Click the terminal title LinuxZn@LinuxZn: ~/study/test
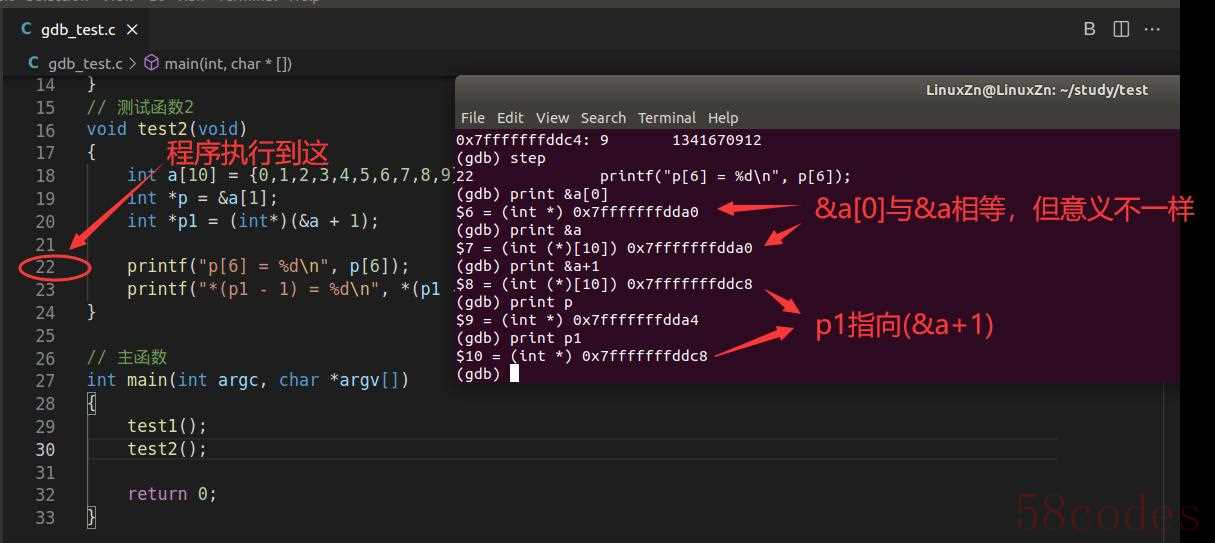Viewport: 1215px width, 543px height. pyautogui.click(x=1037, y=90)
